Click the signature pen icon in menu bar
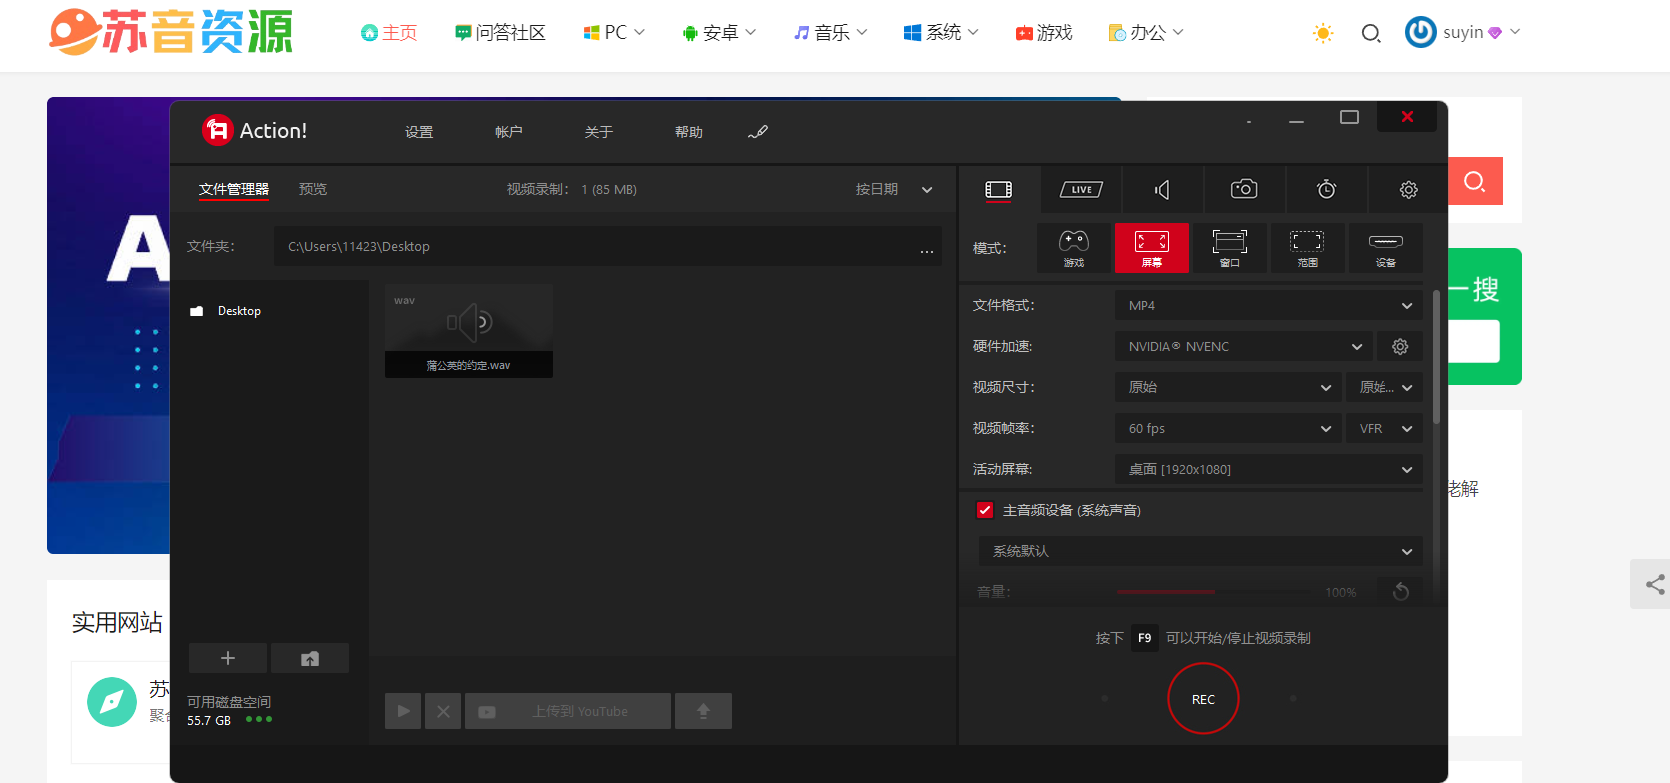Screen dimensions: 1670x783 (758, 132)
